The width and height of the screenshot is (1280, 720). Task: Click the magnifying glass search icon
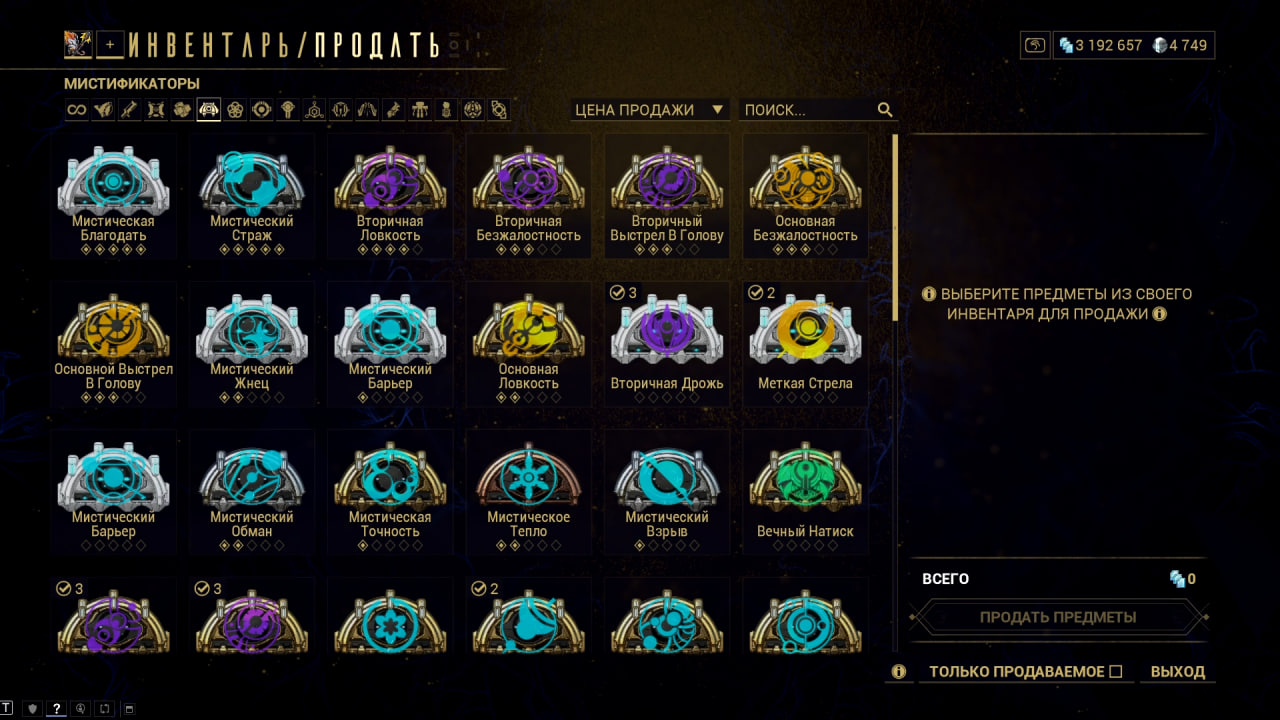pyautogui.click(x=885, y=110)
